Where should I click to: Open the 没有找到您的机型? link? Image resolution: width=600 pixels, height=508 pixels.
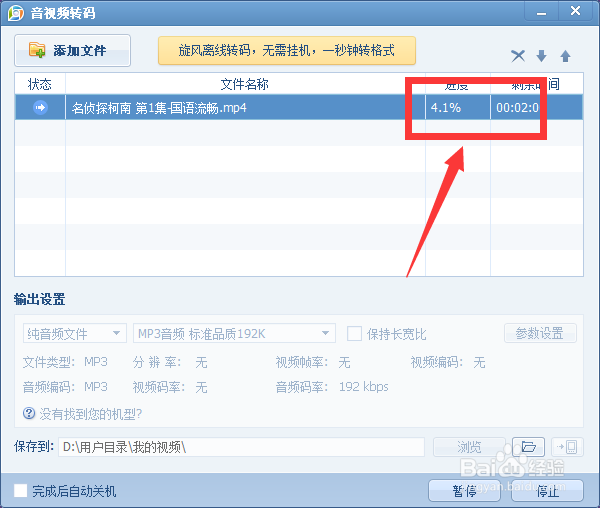tap(91, 414)
